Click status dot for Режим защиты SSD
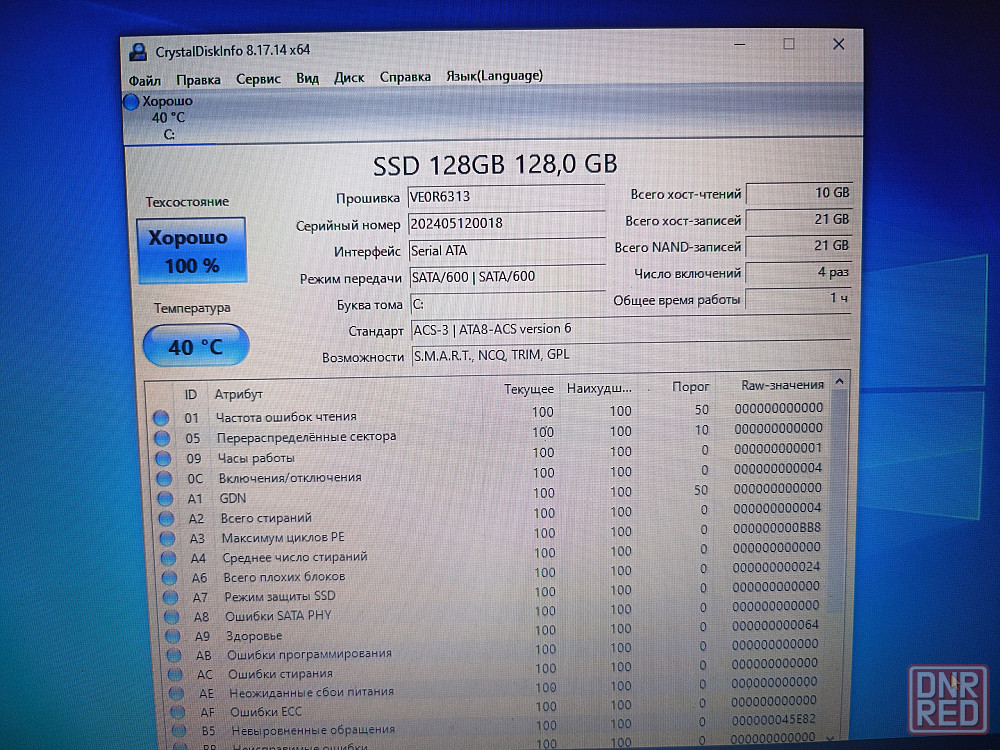1000x750 pixels. point(170,598)
